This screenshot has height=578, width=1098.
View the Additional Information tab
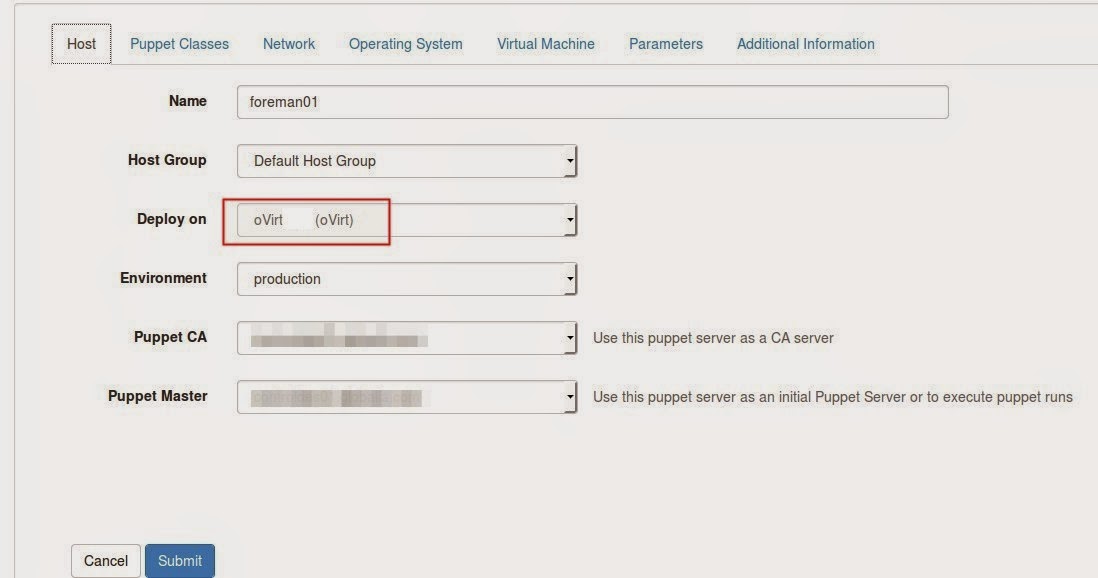coord(805,44)
